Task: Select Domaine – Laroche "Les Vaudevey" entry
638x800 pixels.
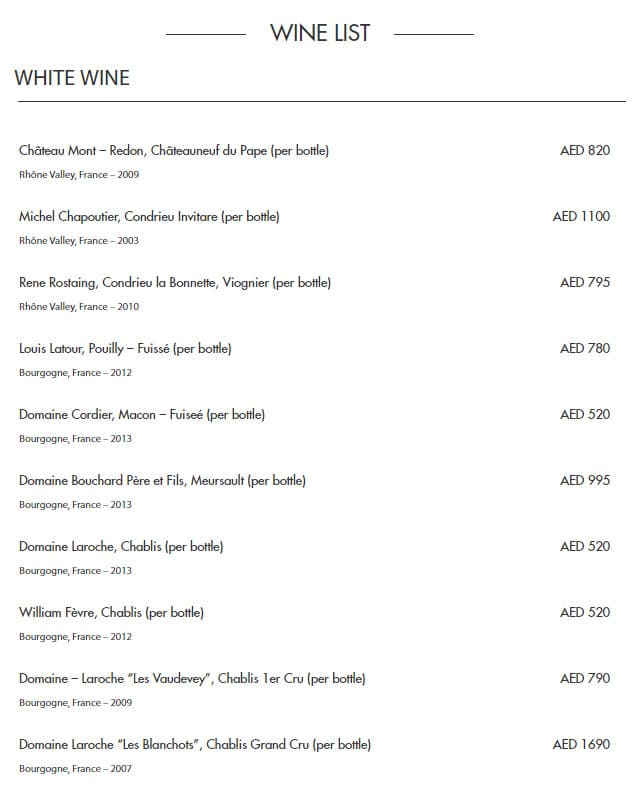Action: click(192, 679)
